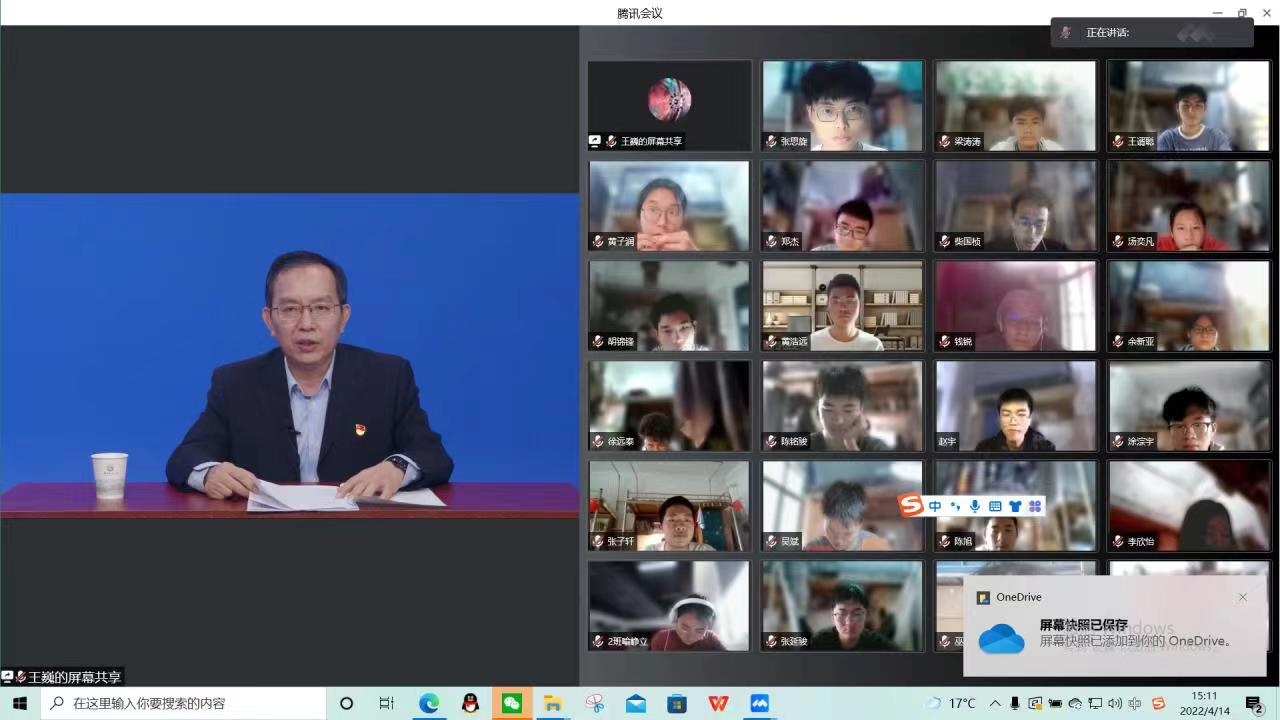1280x720 pixels.
Task: Click 王巍's screen share camera icon
Action: [595, 141]
